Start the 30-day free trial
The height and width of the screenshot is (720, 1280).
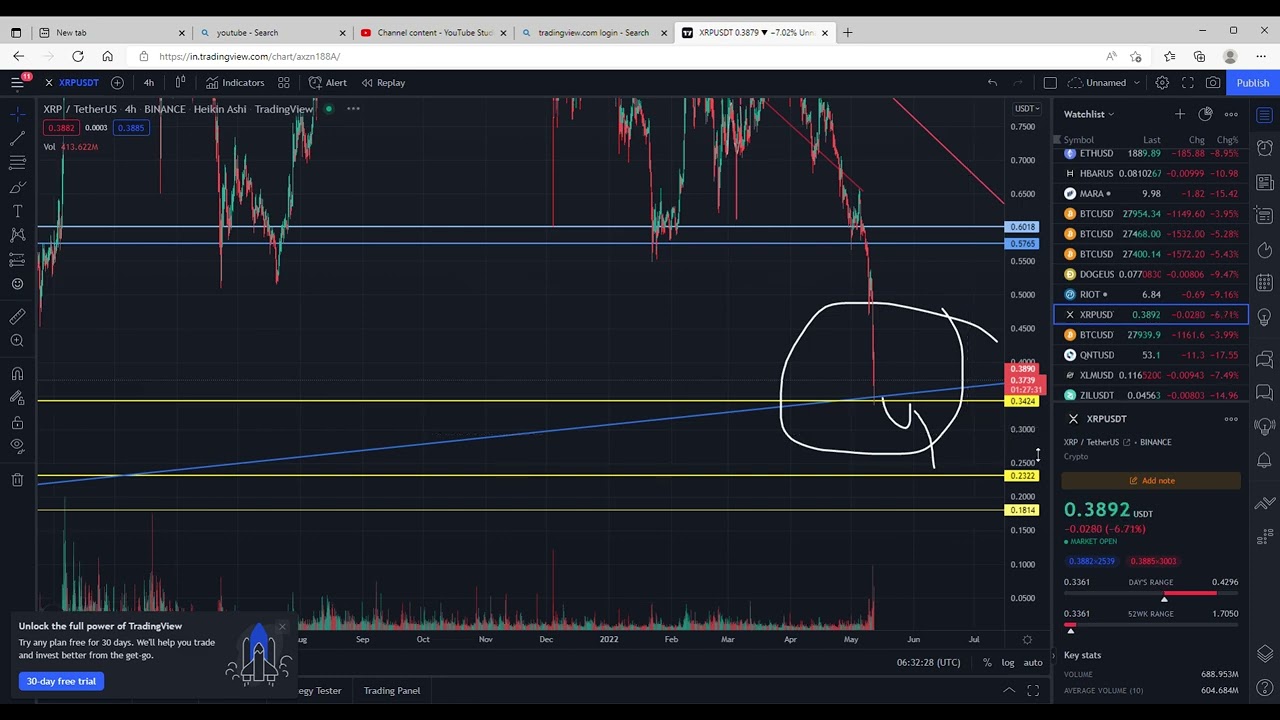click(61, 681)
